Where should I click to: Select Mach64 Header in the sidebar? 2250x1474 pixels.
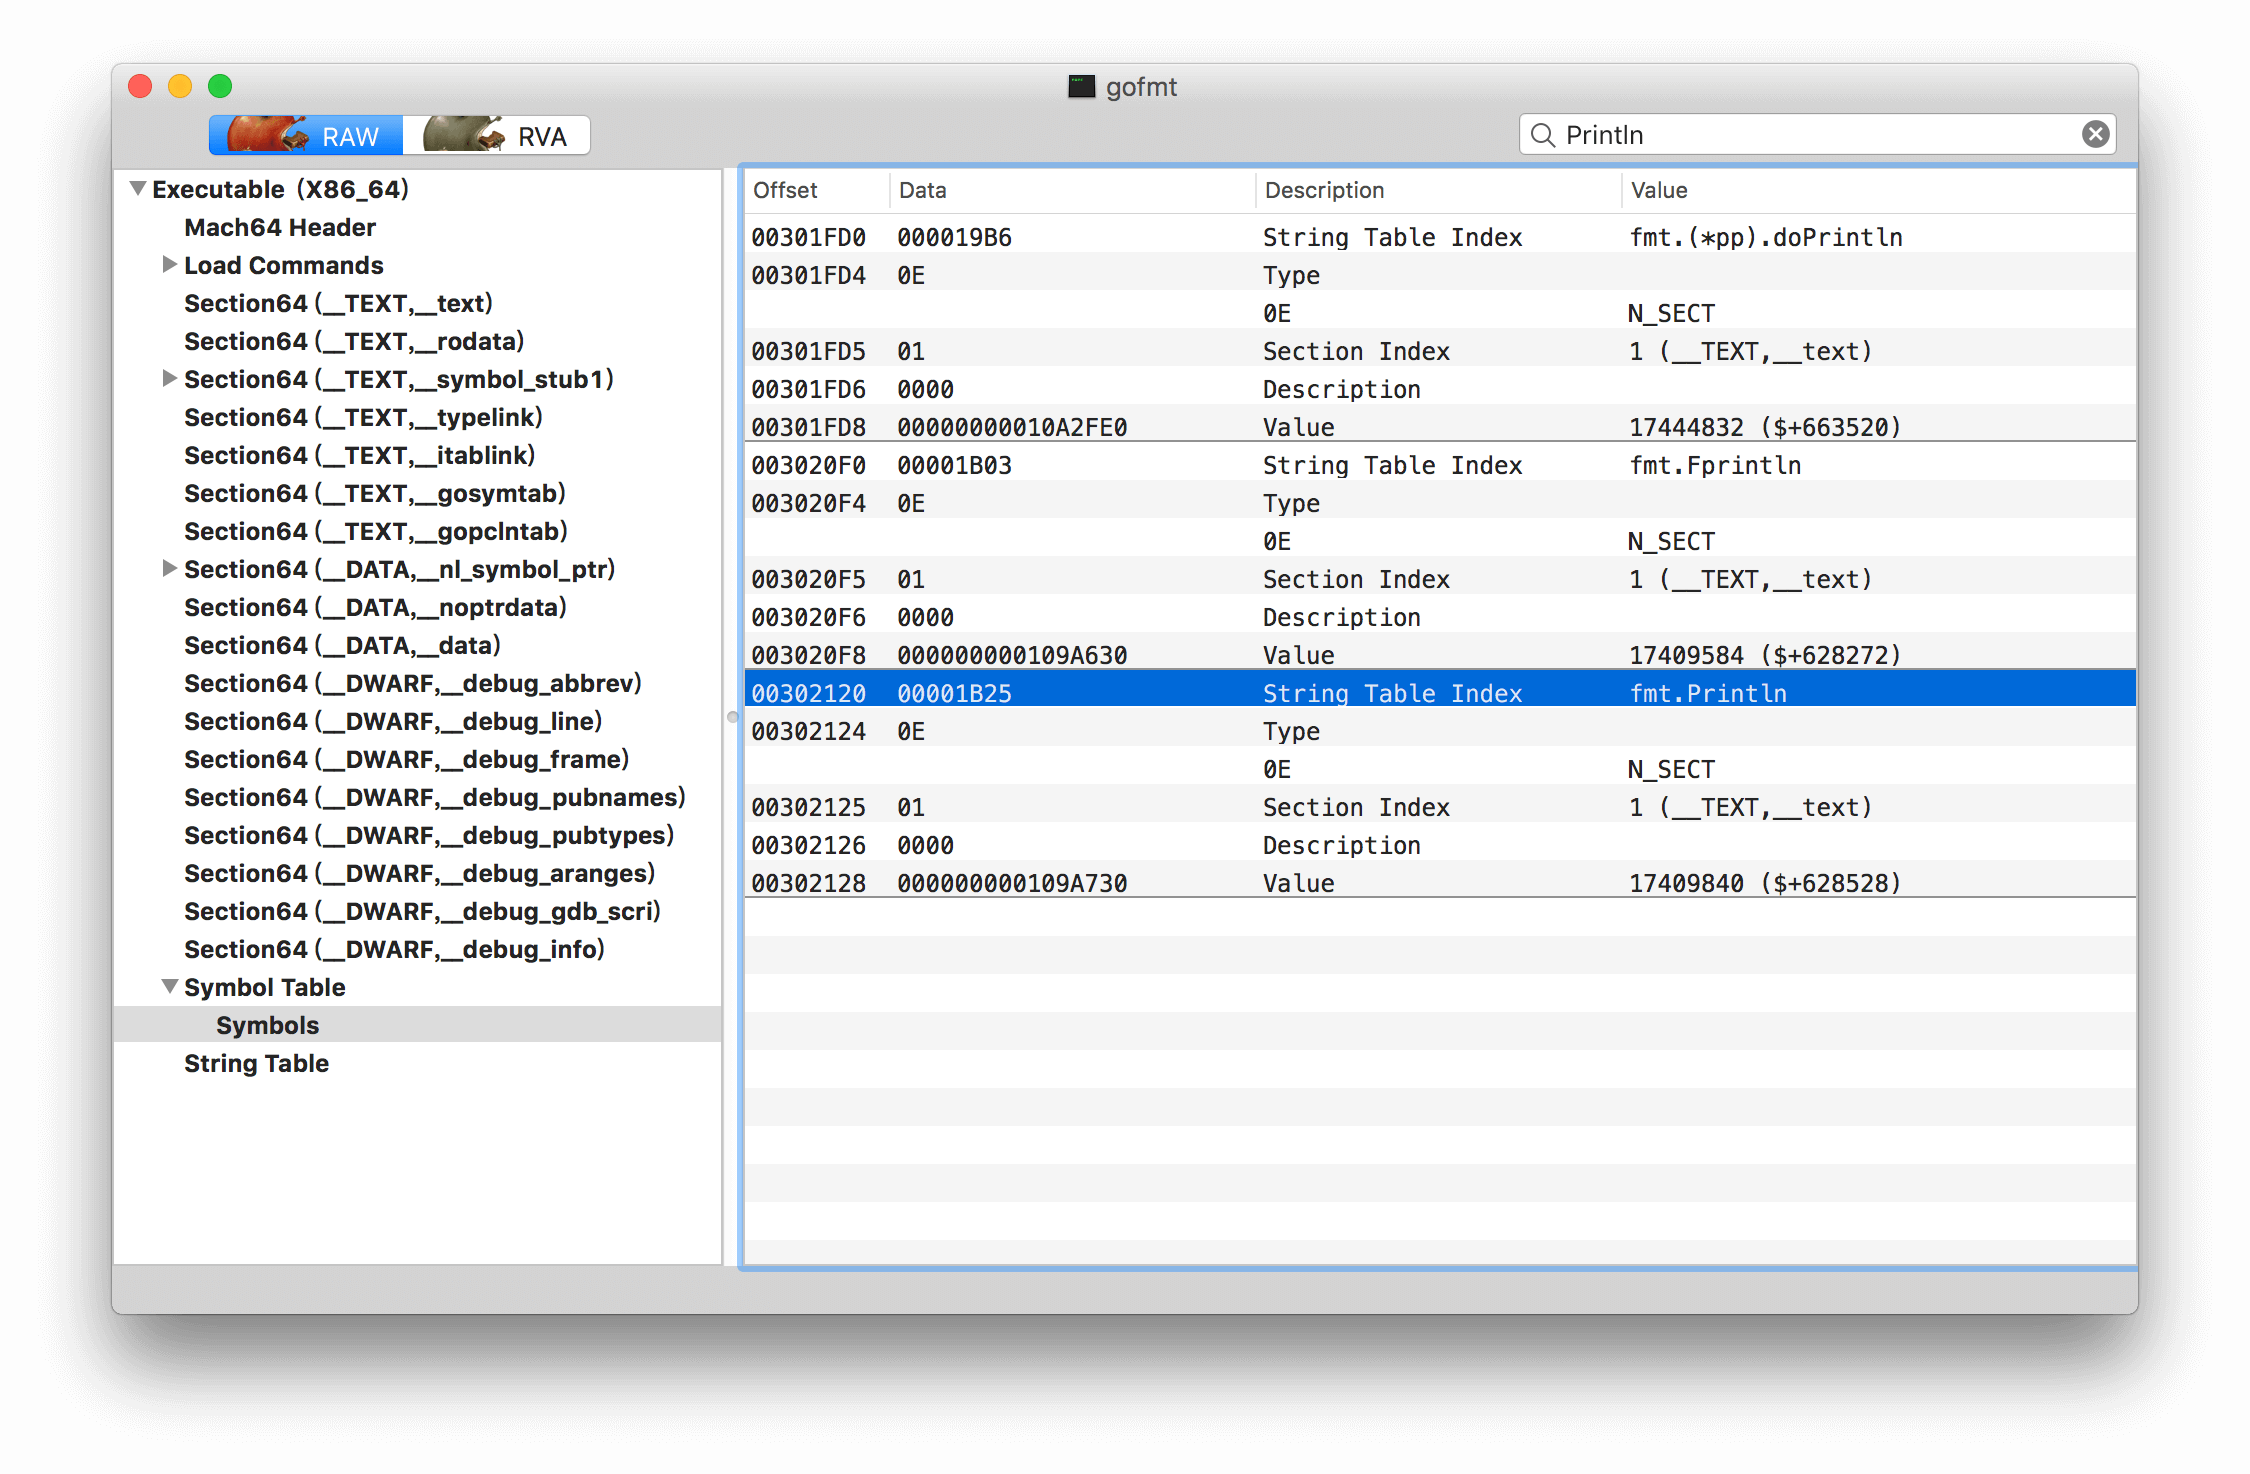pos(280,227)
